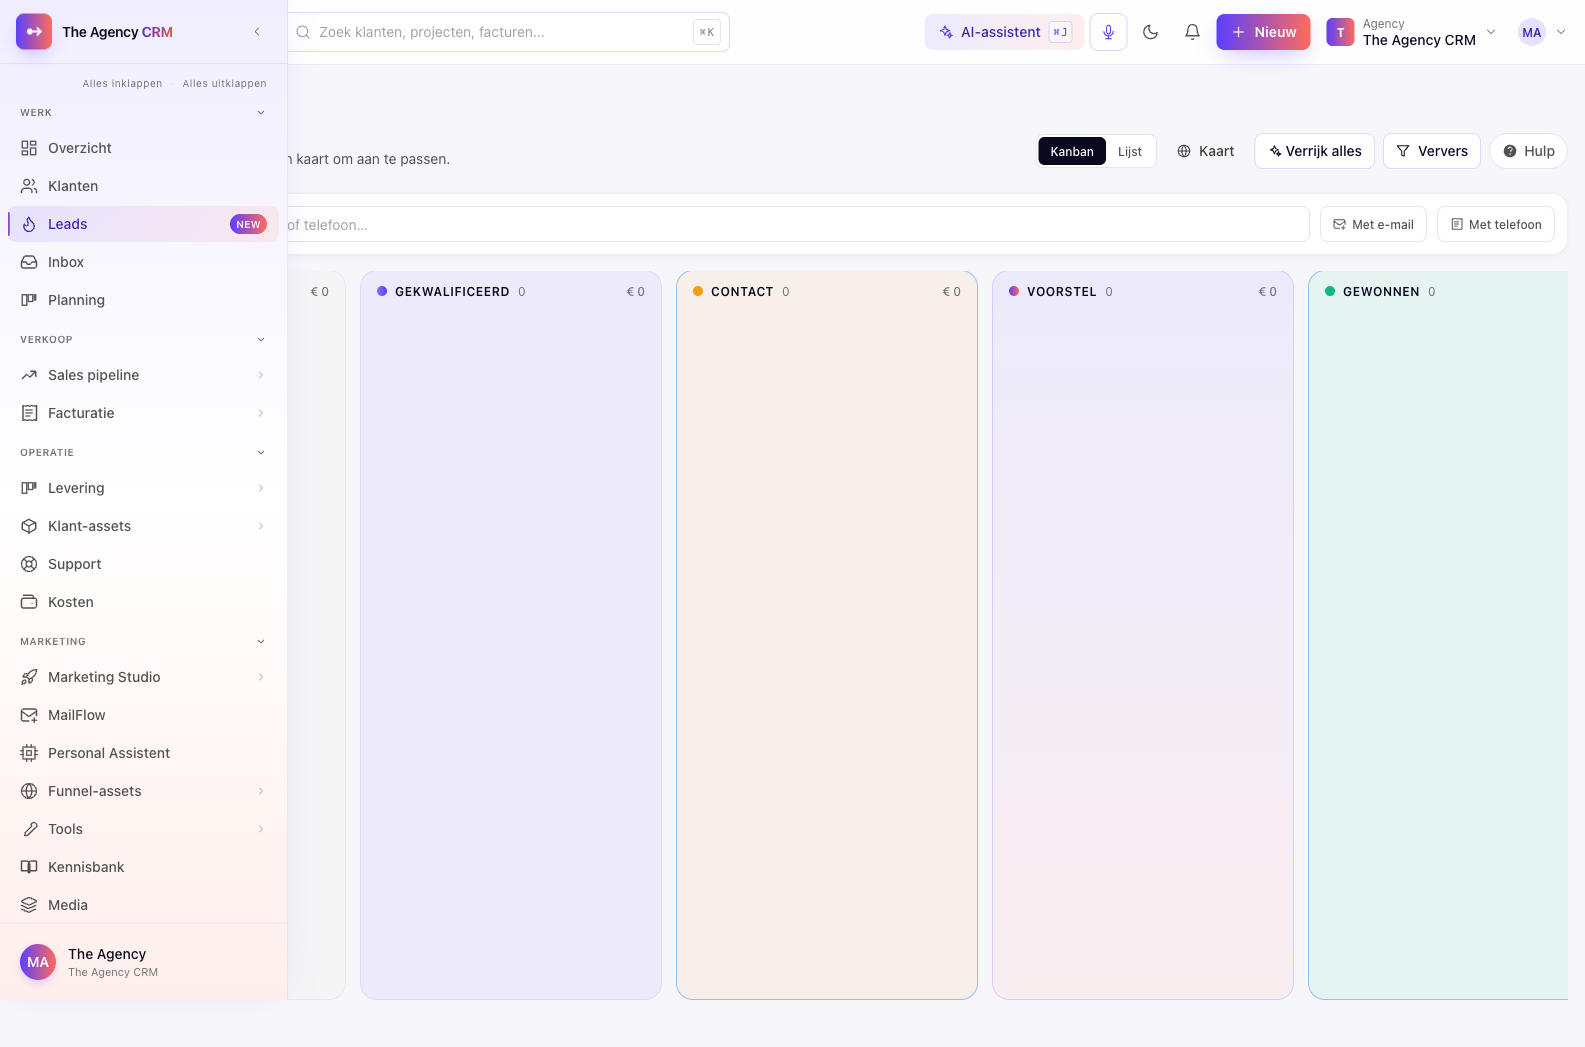Open Hulp help button
The width and height of the screenshot is (1585, 1047).
click(1528, 151)
